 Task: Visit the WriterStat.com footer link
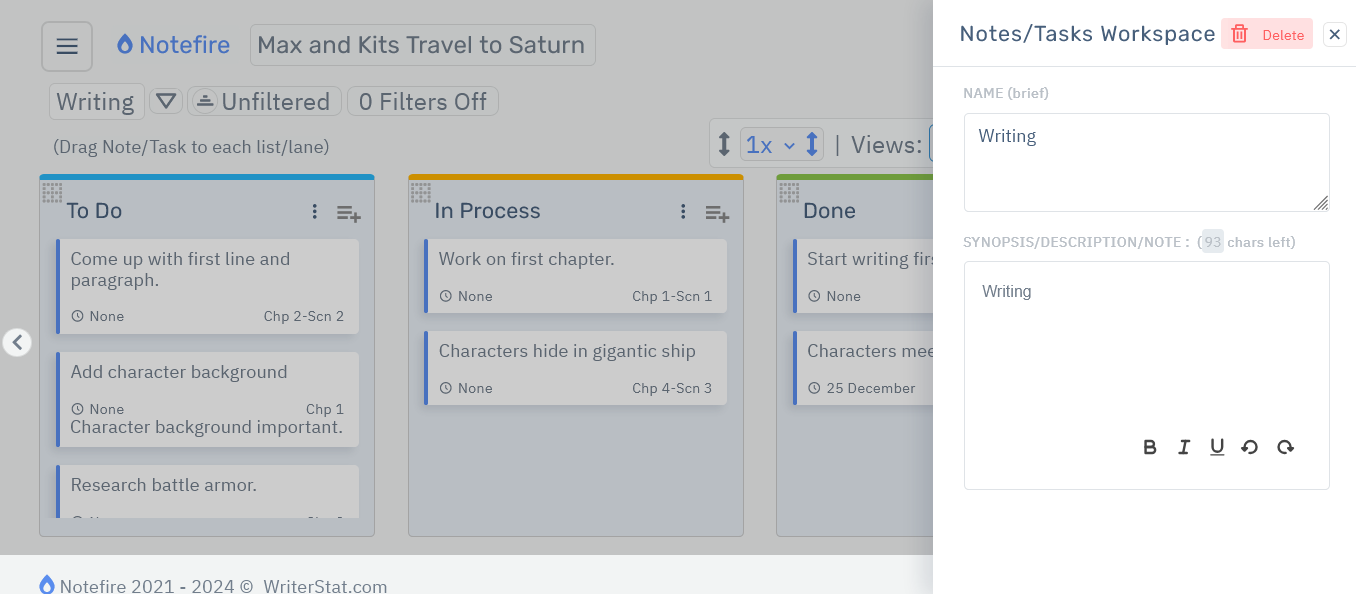point(325,586)
